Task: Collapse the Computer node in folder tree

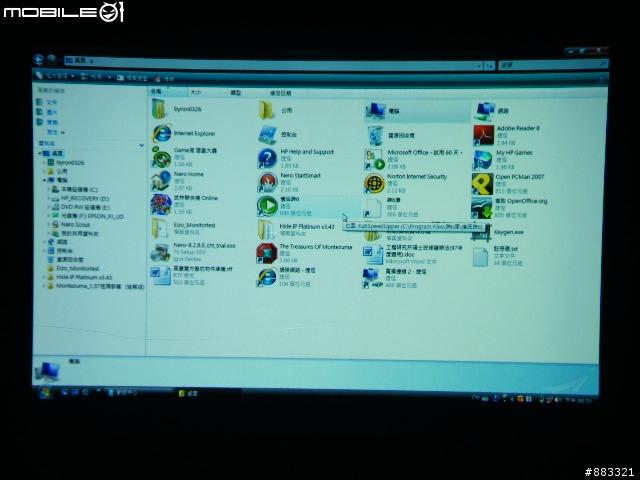Action: point(44,180)
